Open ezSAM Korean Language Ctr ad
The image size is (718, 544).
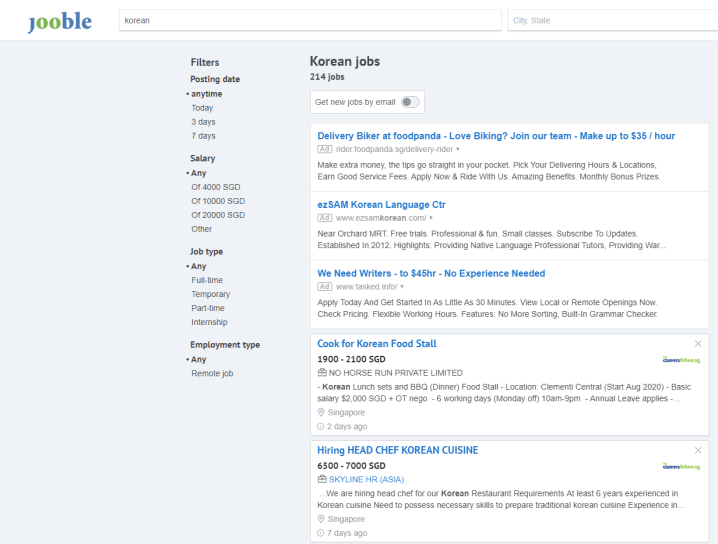click(381, 205)
